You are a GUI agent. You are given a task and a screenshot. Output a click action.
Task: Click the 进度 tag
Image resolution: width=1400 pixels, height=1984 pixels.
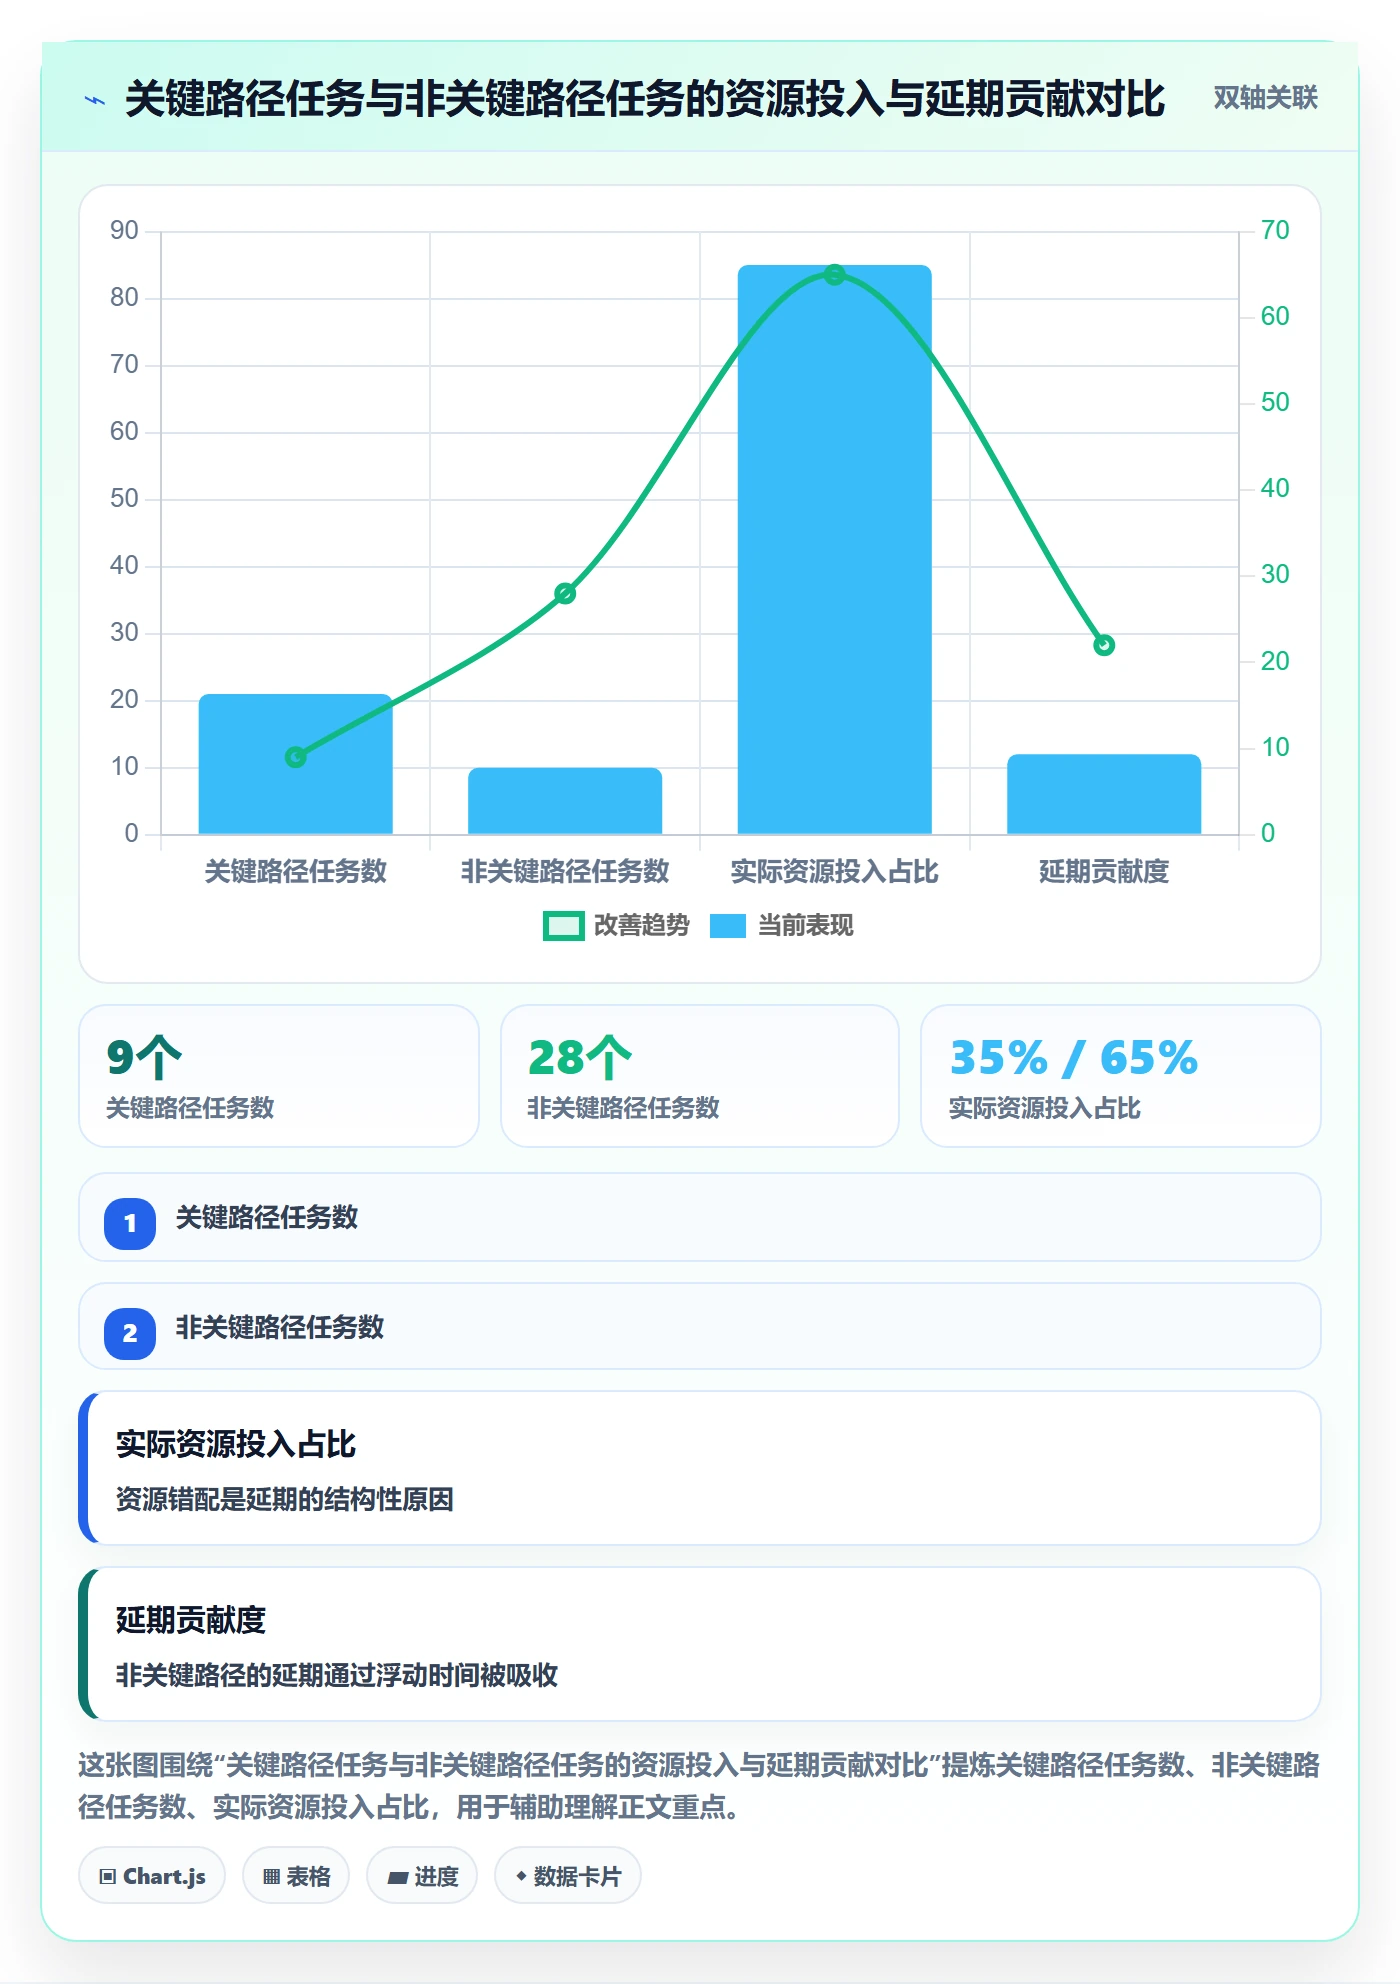coord(422,1876)
